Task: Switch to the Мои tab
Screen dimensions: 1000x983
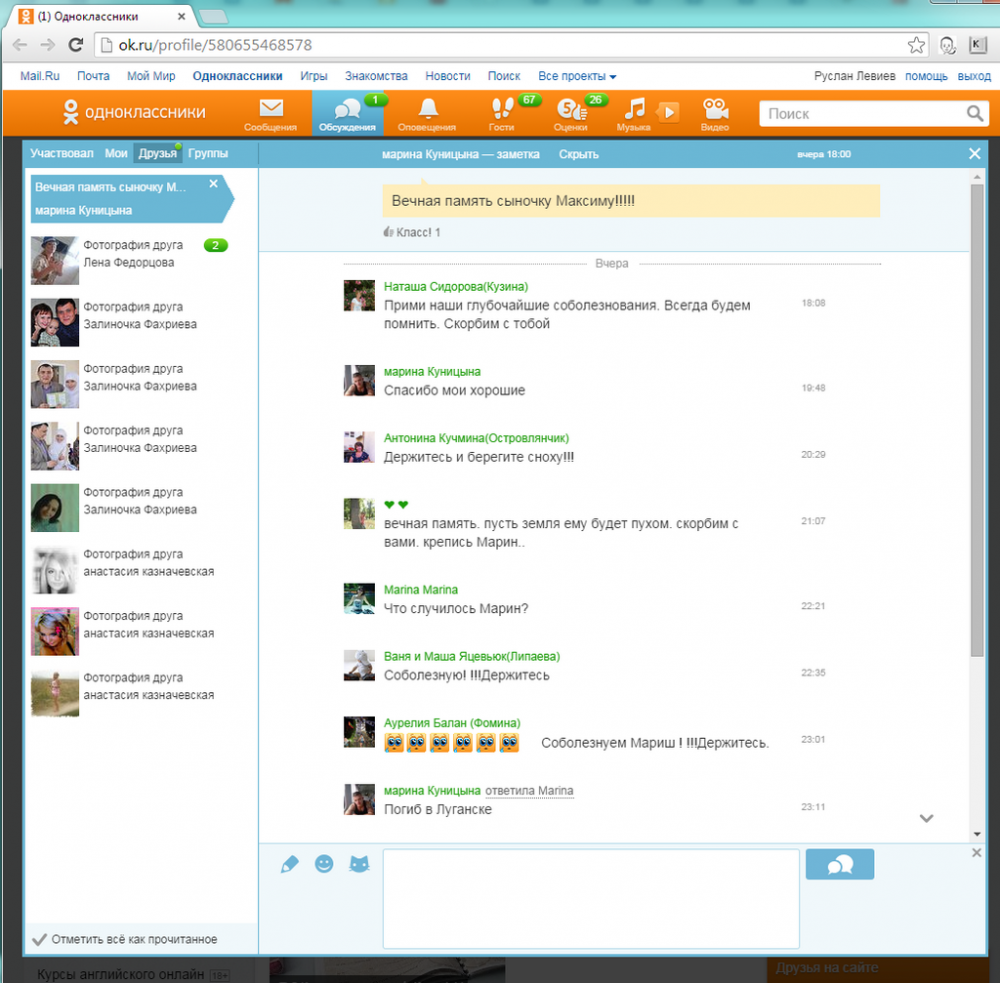Action: (116, 153)
